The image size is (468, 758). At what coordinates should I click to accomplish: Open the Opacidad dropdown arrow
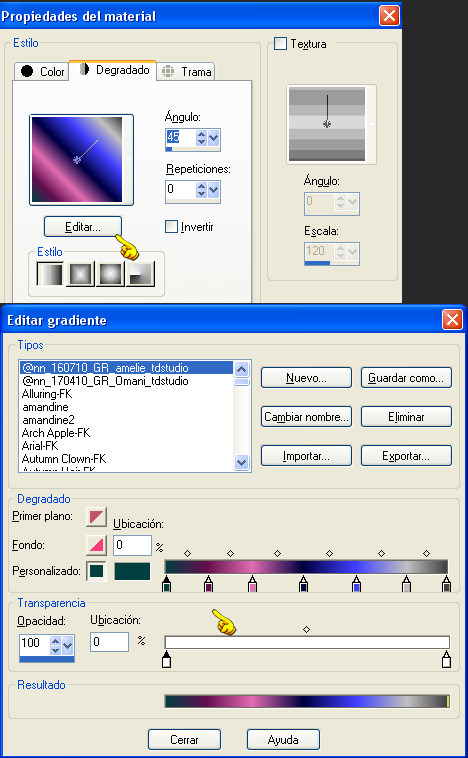(68, 645)
